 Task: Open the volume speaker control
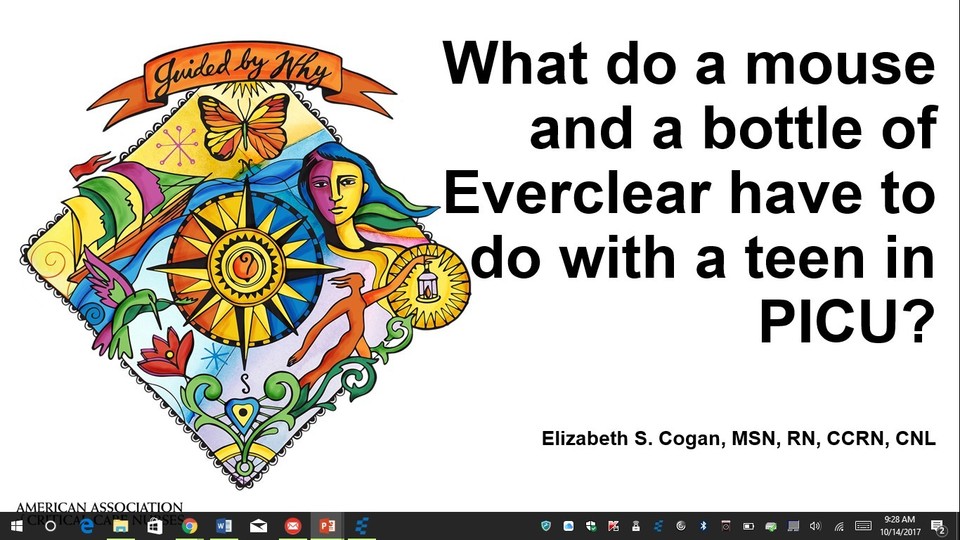pos(815,526)
